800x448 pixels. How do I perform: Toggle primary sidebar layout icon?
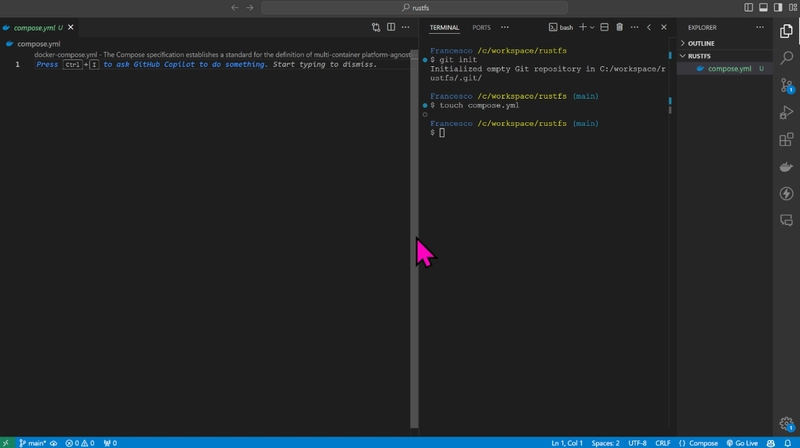pos(748,7)
